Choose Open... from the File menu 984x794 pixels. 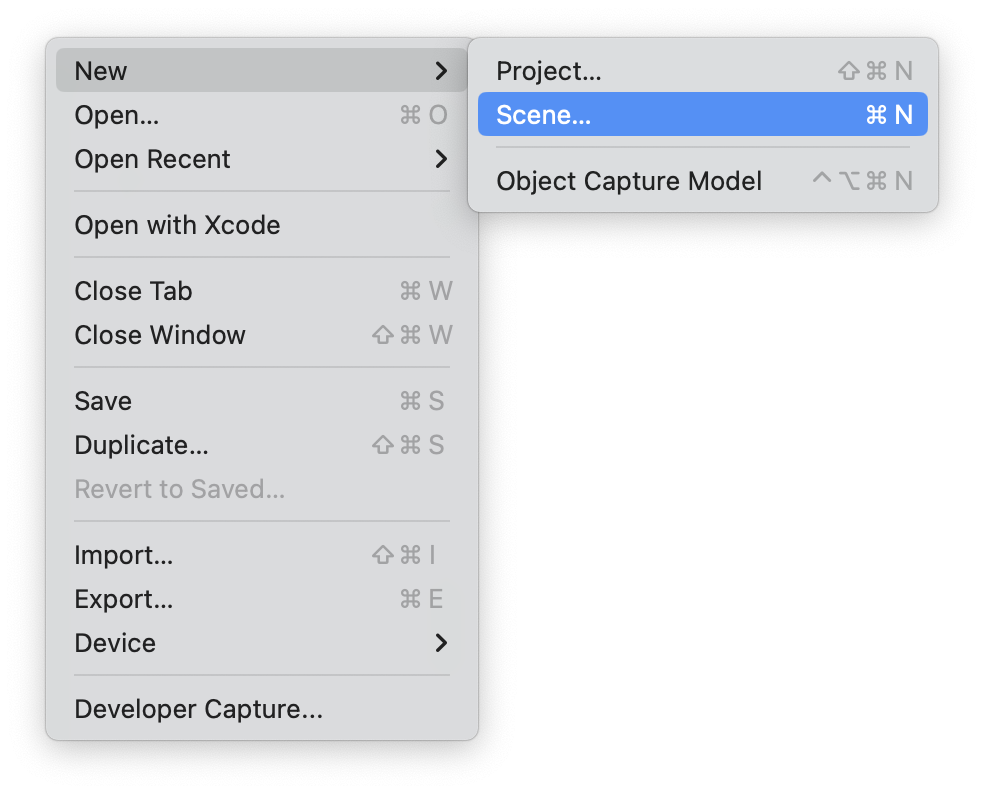tap(117, 115)
